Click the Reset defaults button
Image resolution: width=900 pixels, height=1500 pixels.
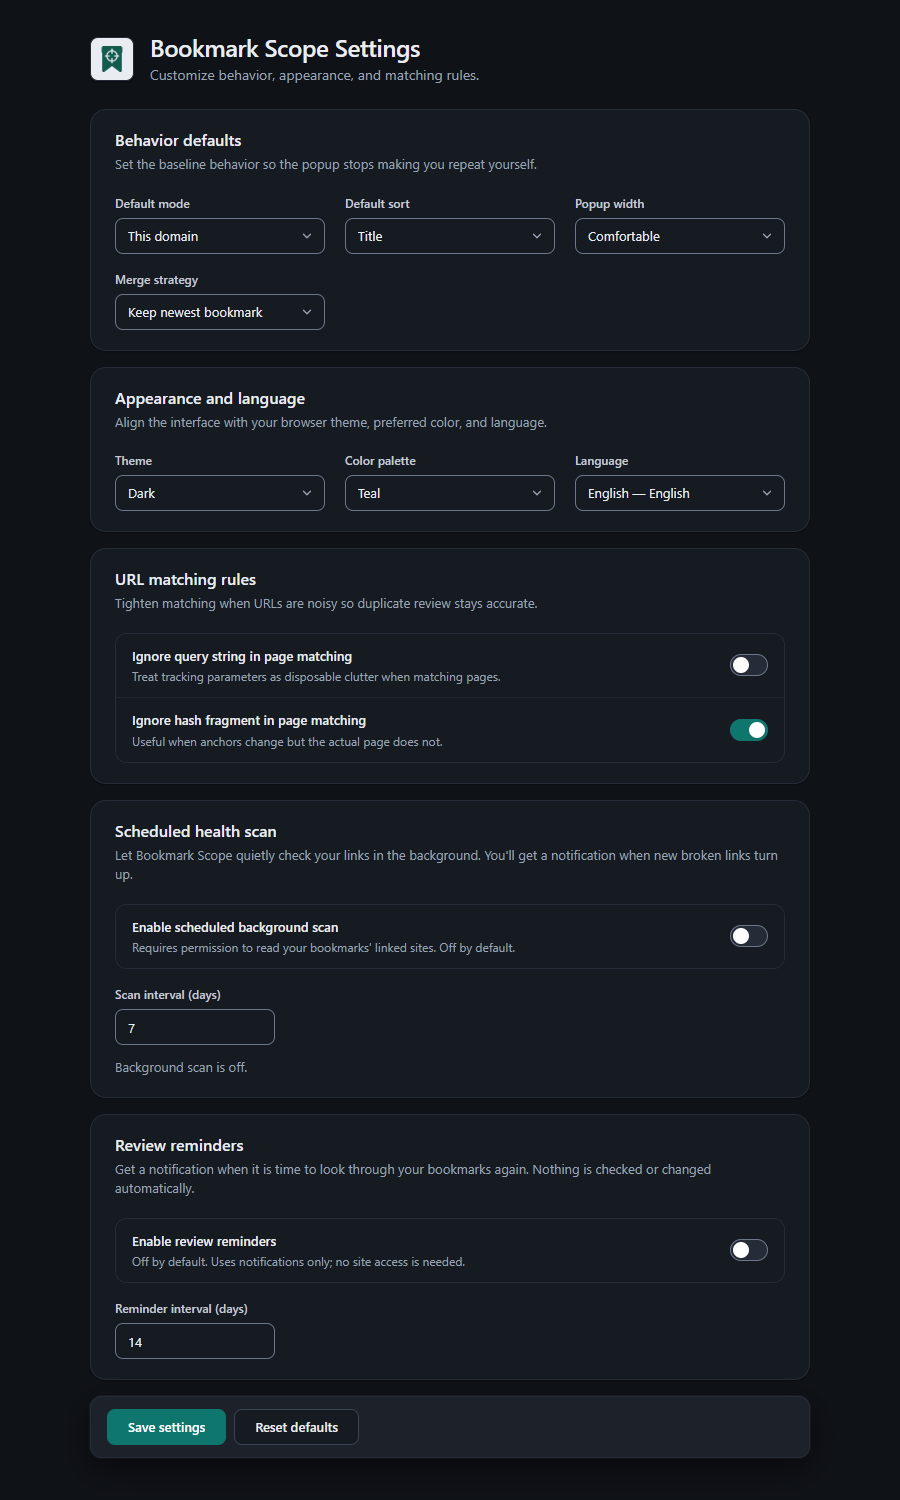tap(296, 1427)
